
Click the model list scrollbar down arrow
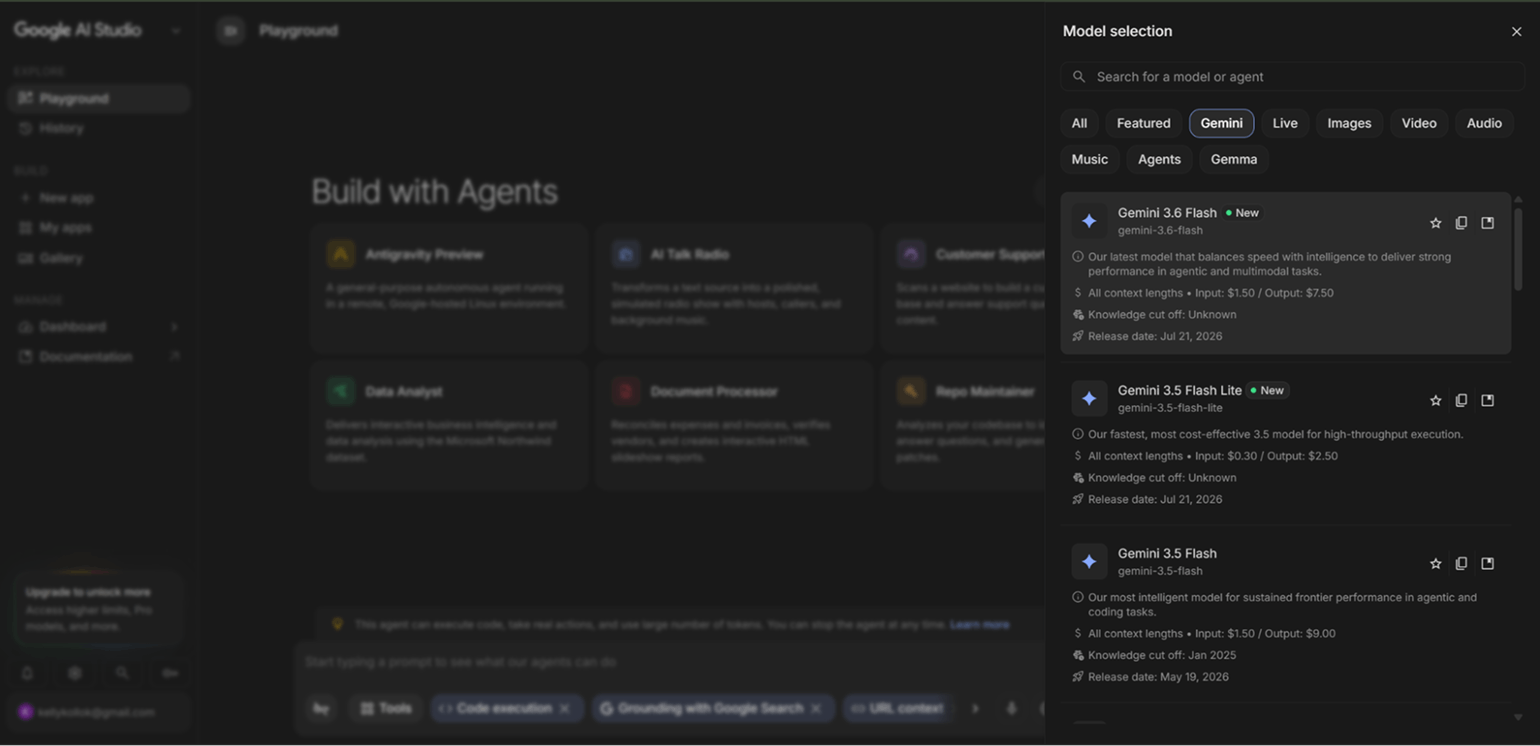[x=1518, y=717]
